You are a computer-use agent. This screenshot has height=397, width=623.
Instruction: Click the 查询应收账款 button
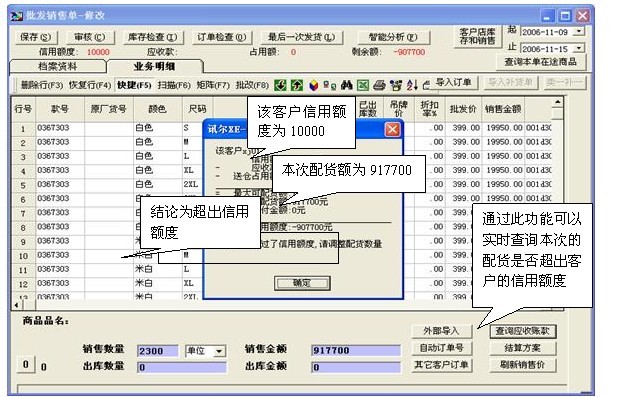coord(522,331)
